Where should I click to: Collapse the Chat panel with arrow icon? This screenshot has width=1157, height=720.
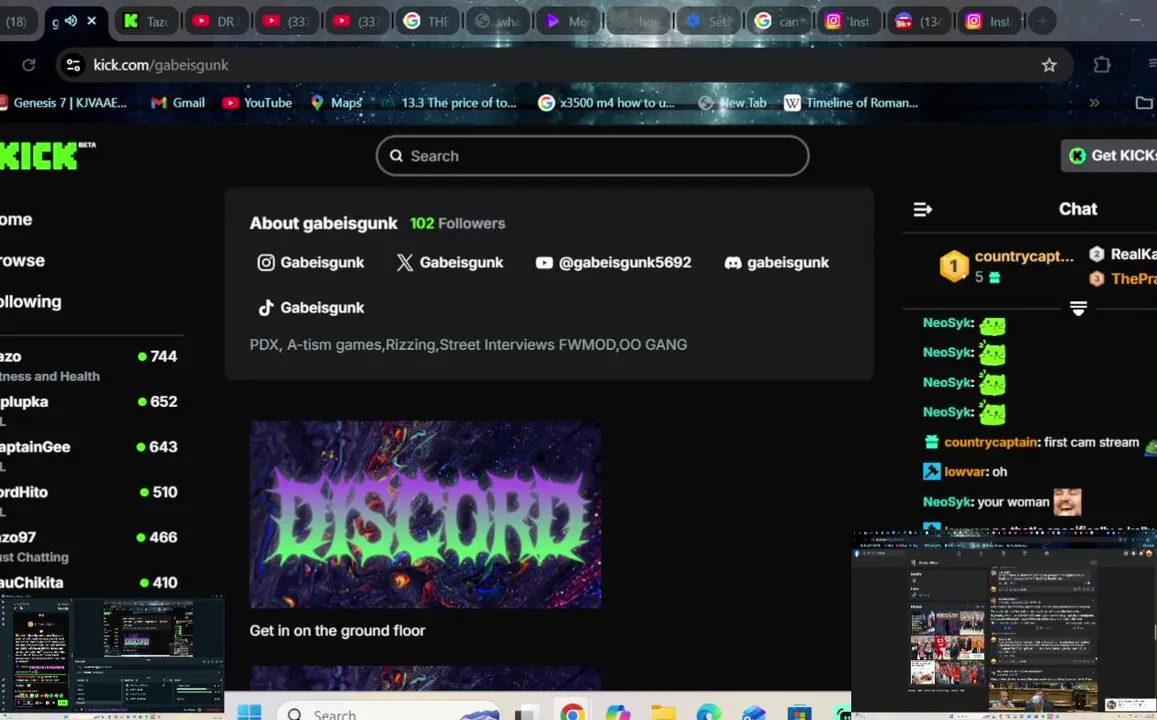tap(922, 210)
